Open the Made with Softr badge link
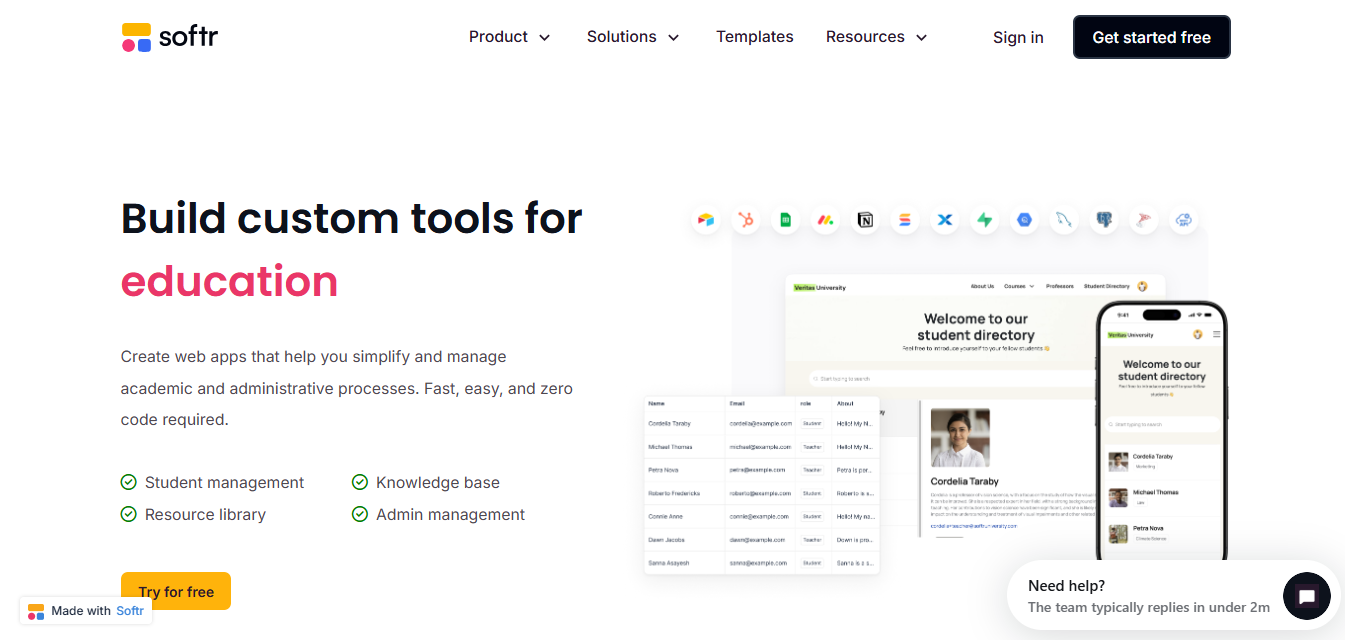The height and width of the screenshot is (640, 1345). click(x=86, y=611)
